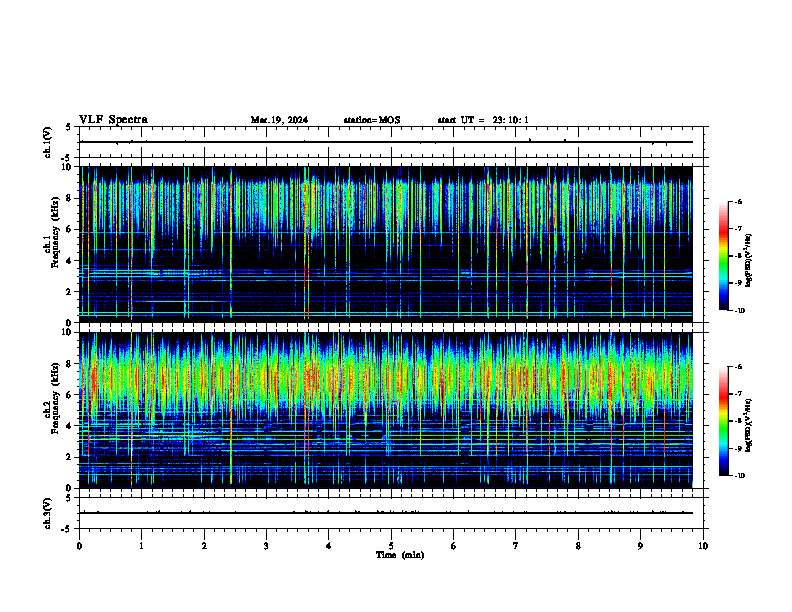The width and height of the screenshot is (792, 612).
Task: Click the ch.3 voltage waveform trace
Action: click(386, 513)
